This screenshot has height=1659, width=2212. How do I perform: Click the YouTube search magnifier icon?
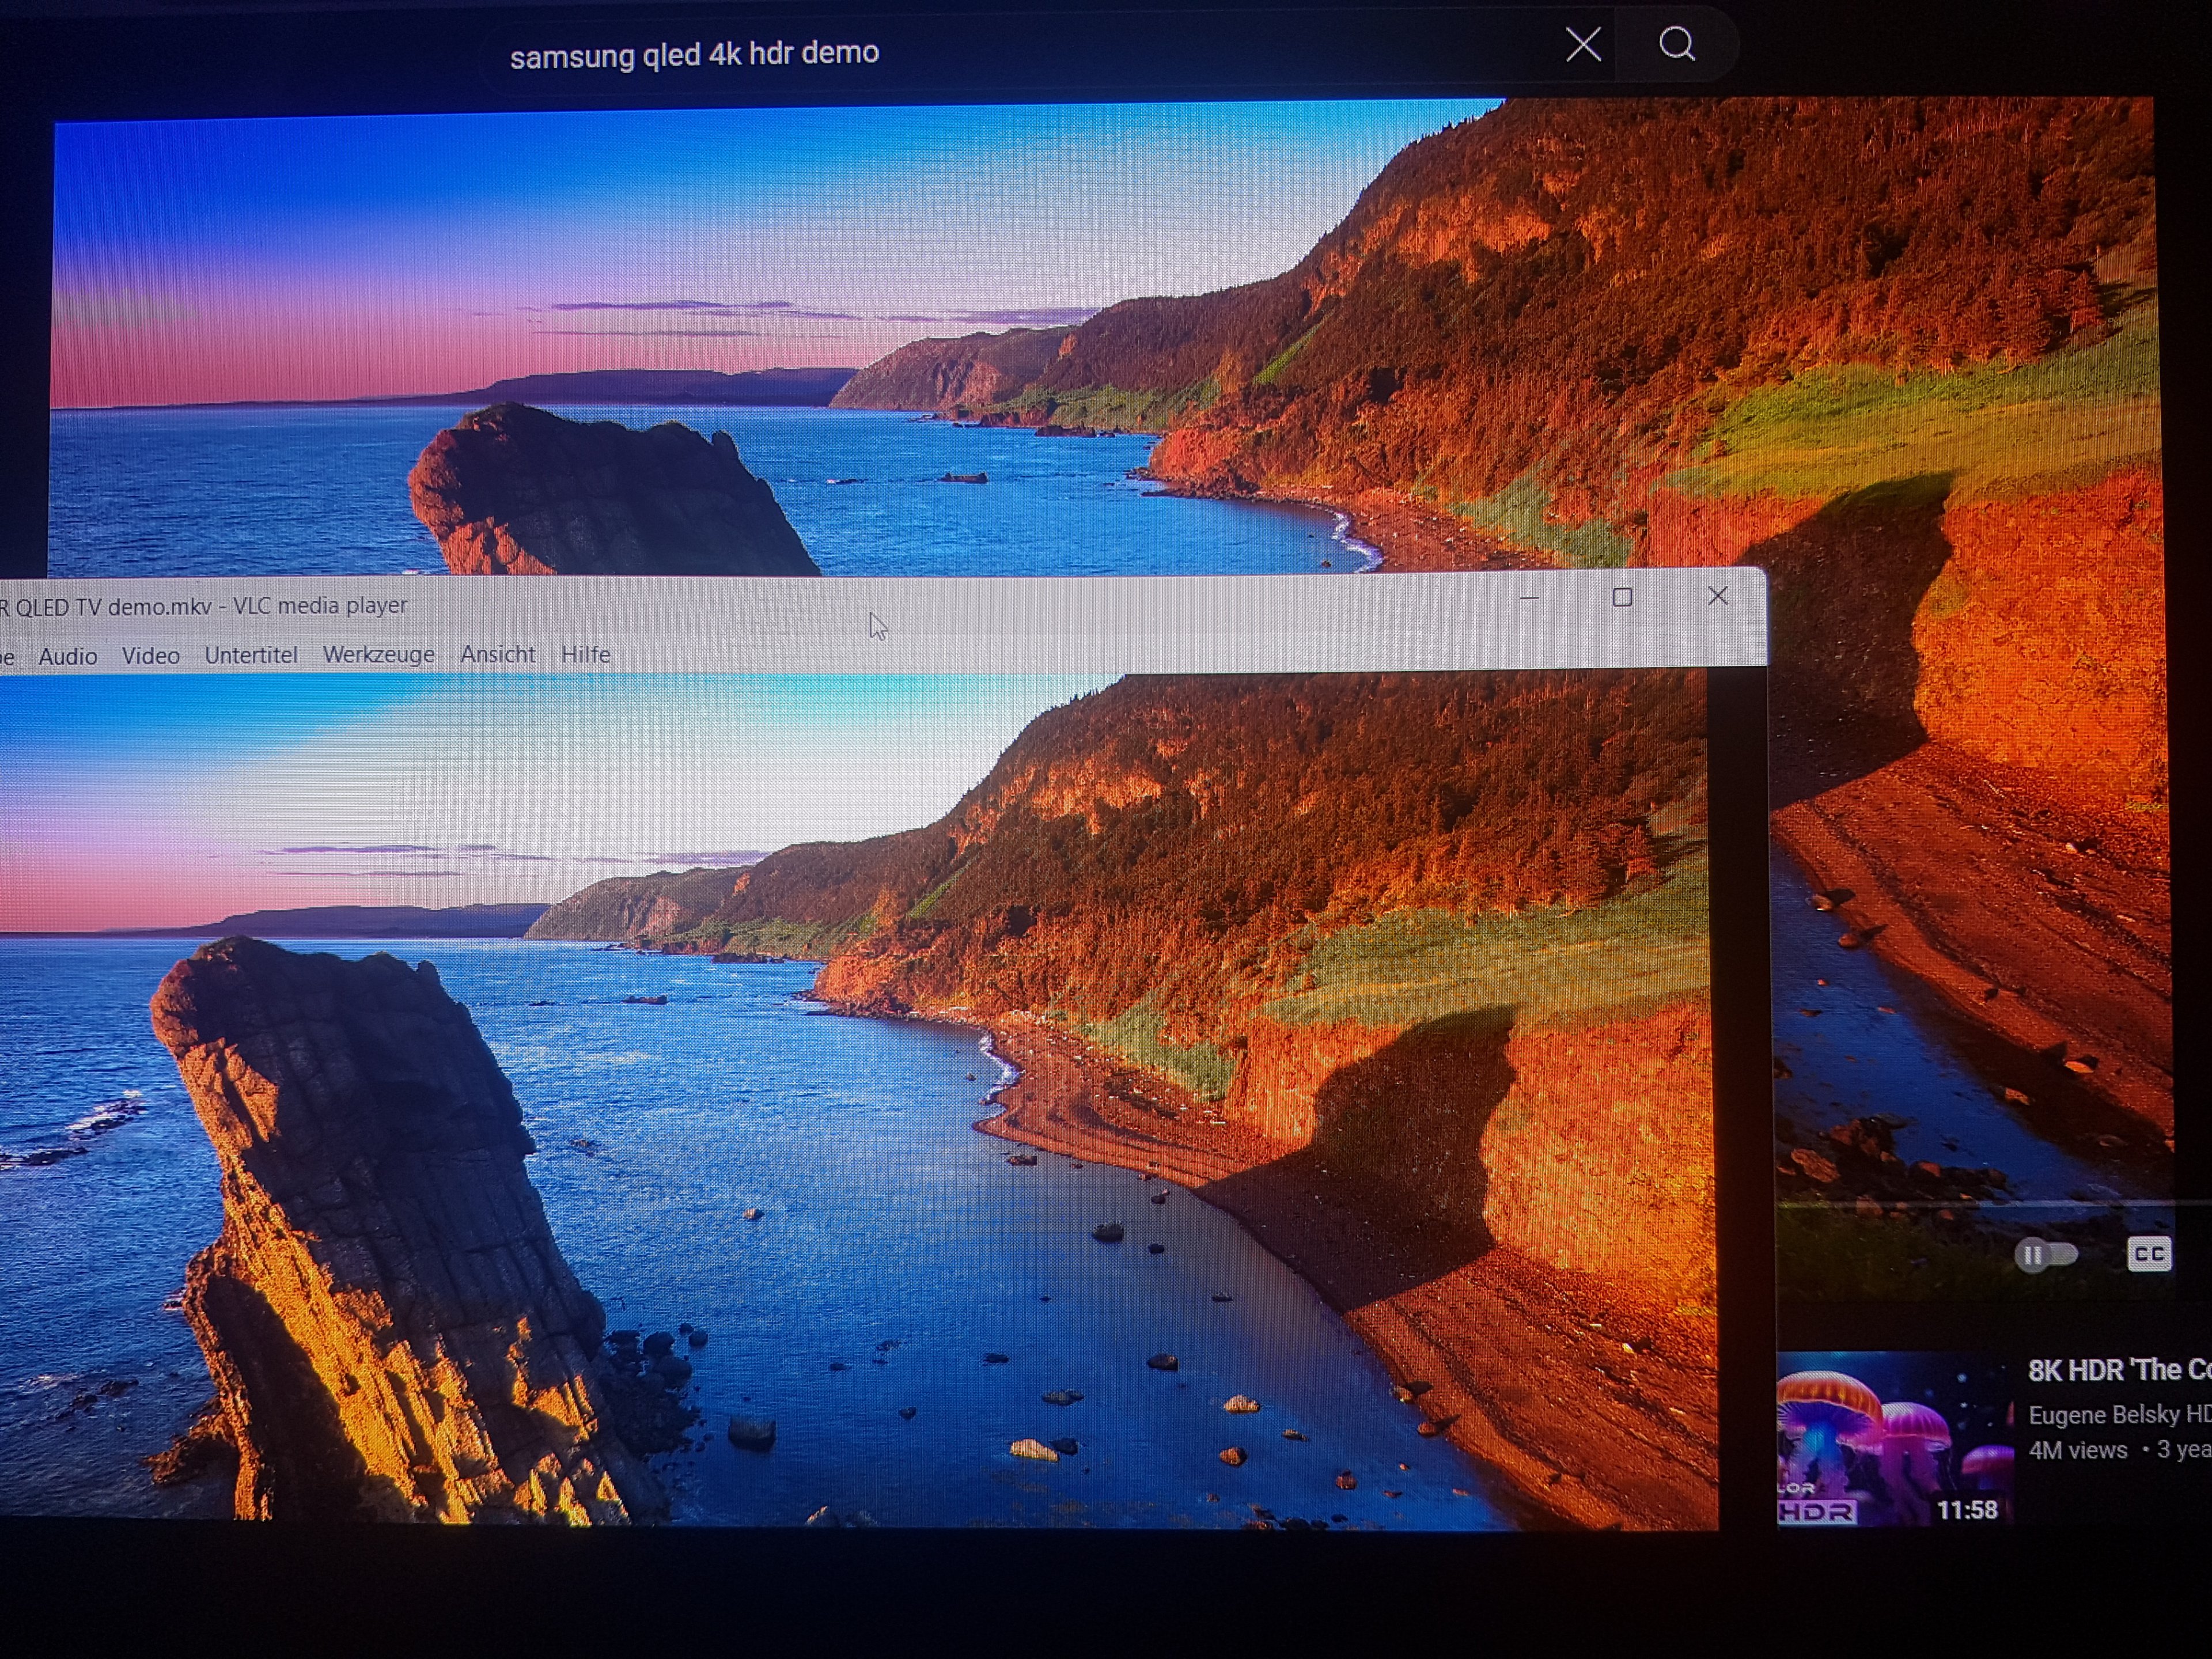click(x=1677, y=44)
